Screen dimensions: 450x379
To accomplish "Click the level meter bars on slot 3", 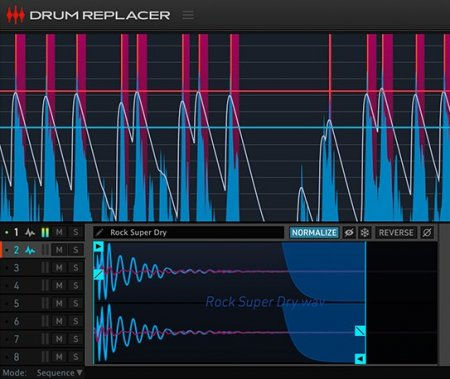I will [x=45, y=268].
